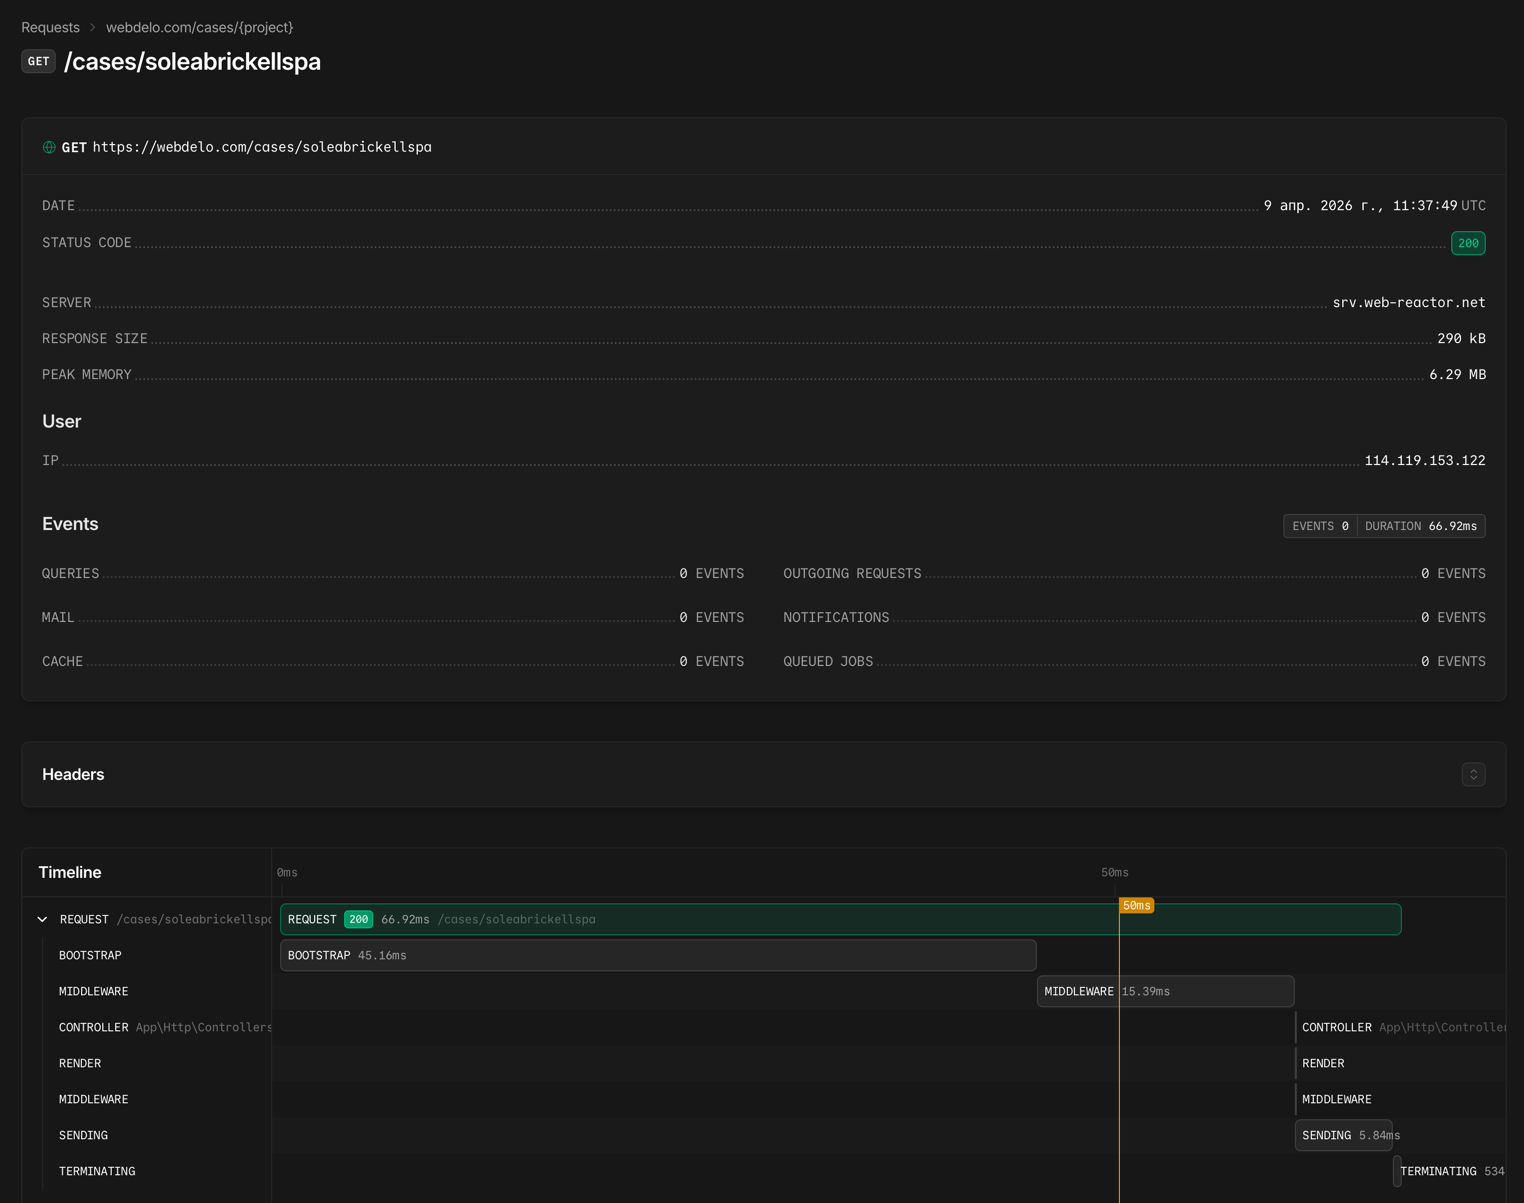This screenshot has width=1524, height=1203.
Task: Select the BOOTSTRAP 45.16ms bar on the timeline
Action: (657, 955)
